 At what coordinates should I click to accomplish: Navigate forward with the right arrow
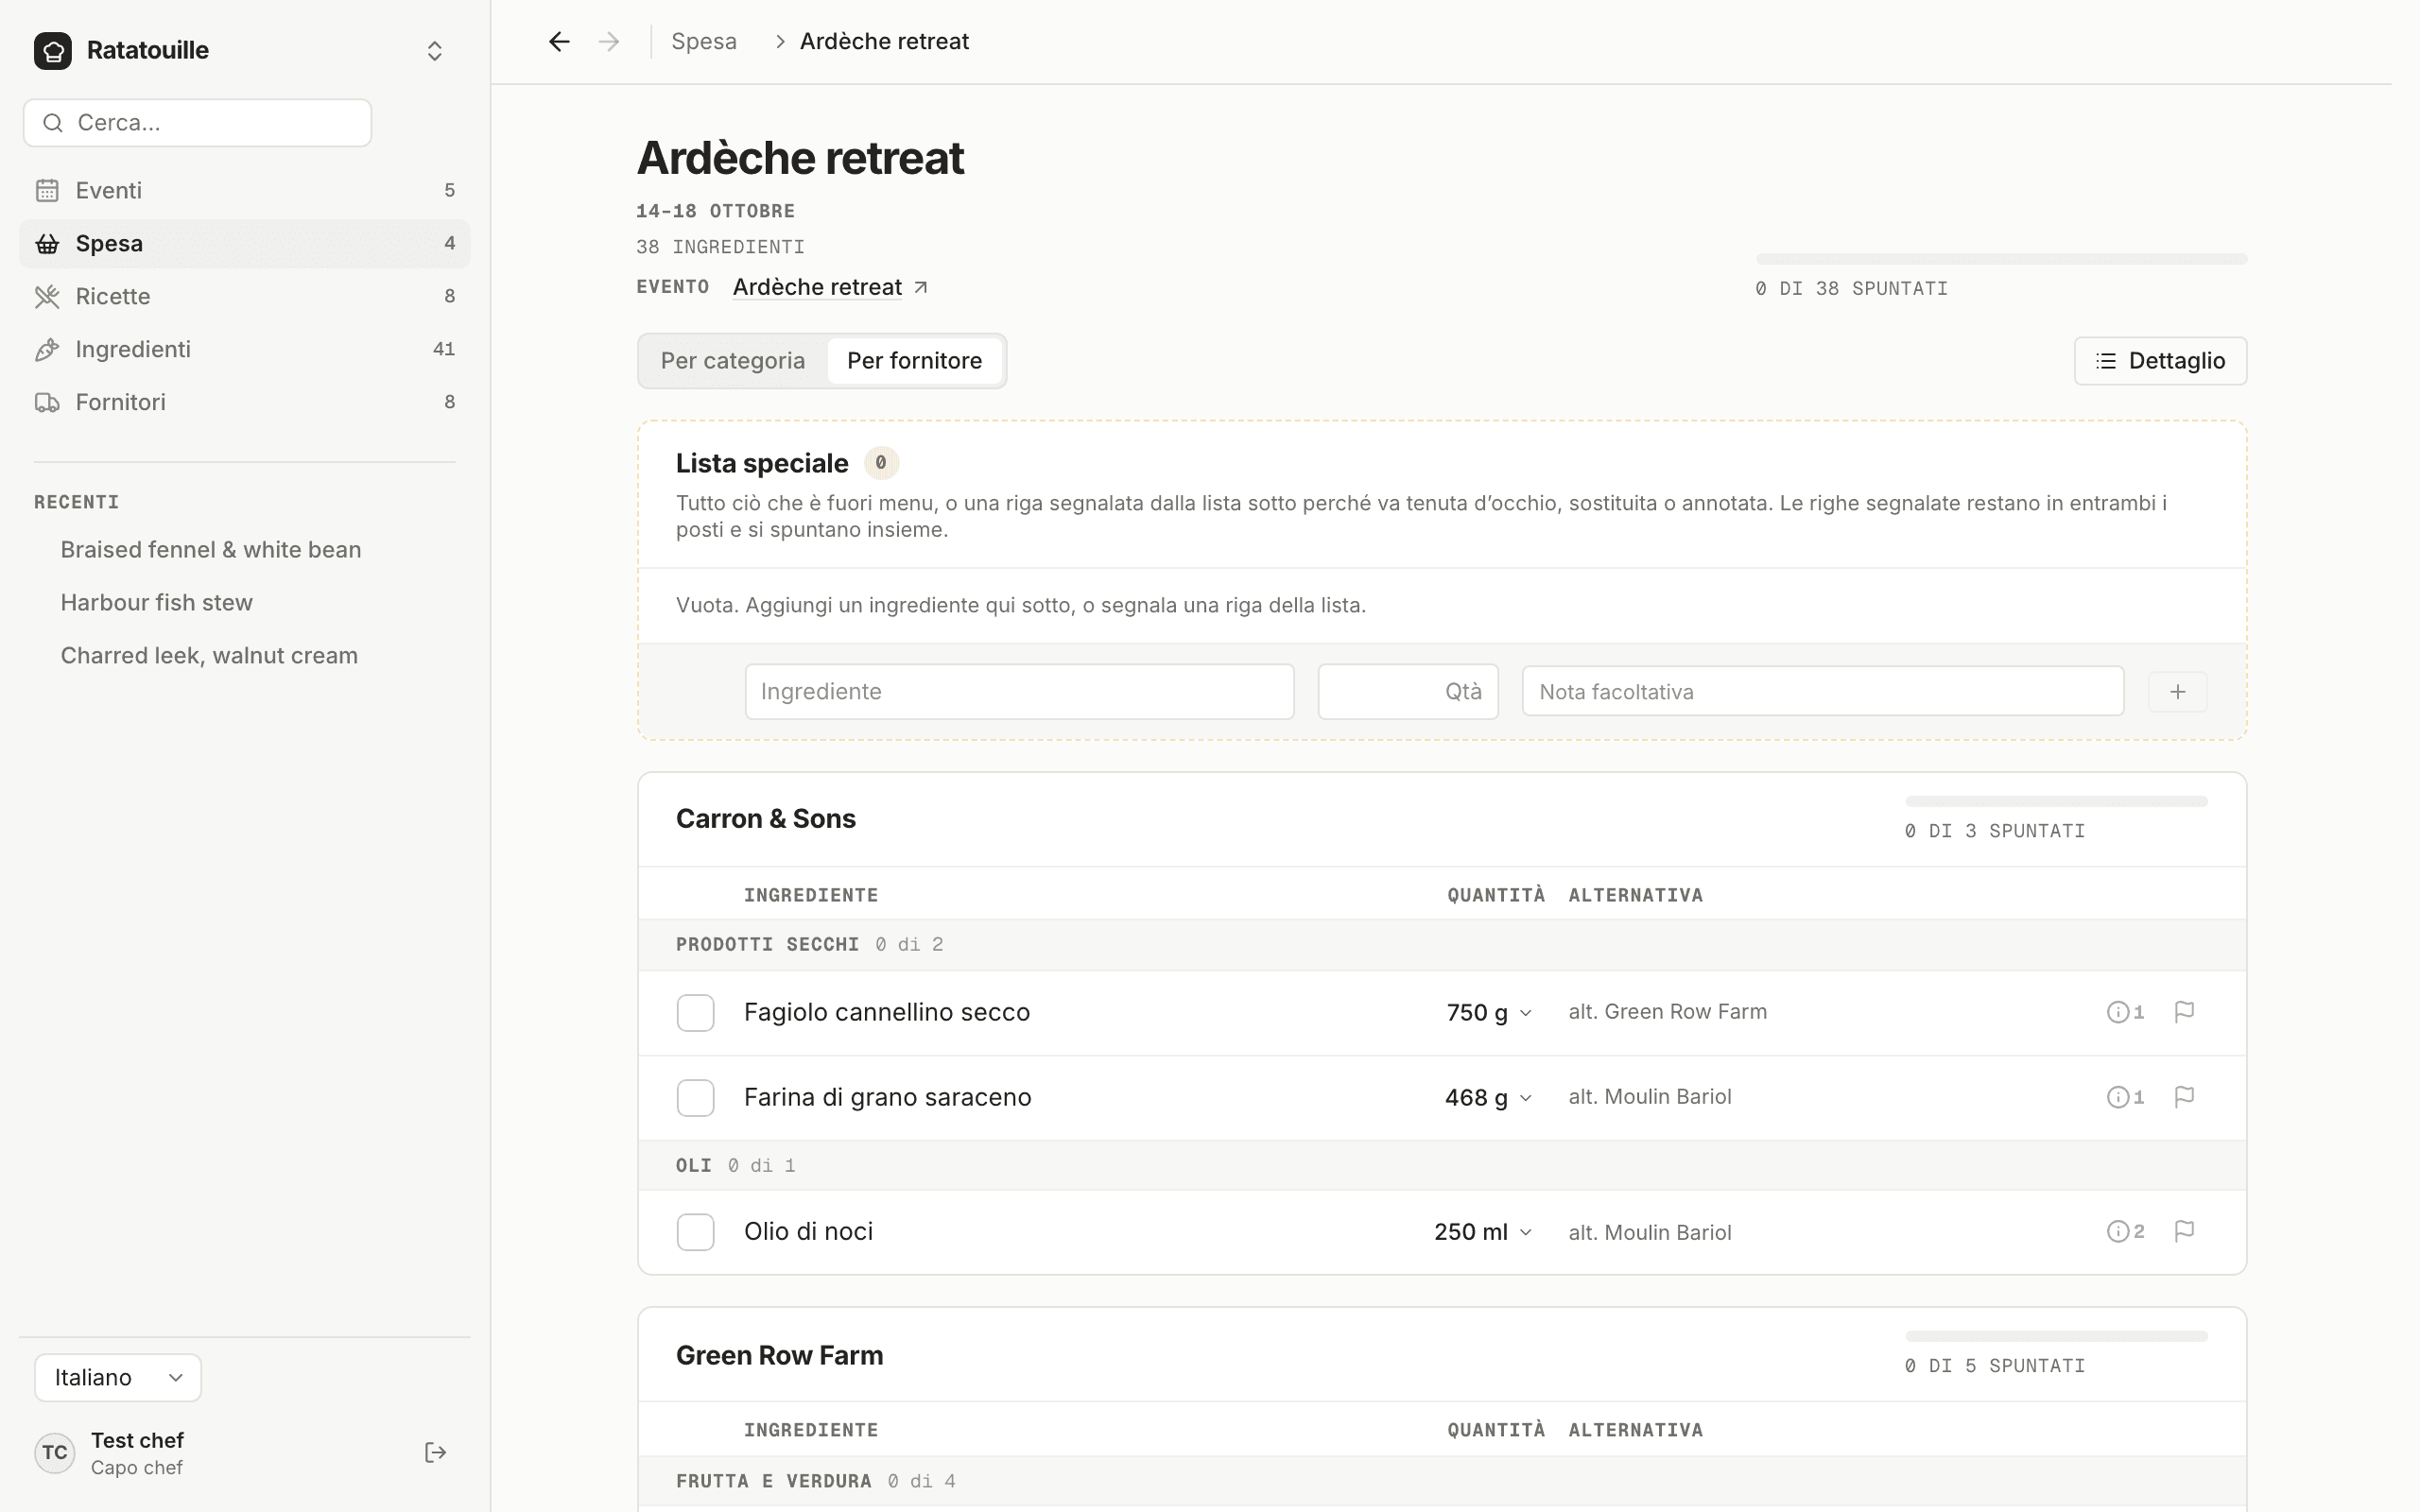coord(609,41)
